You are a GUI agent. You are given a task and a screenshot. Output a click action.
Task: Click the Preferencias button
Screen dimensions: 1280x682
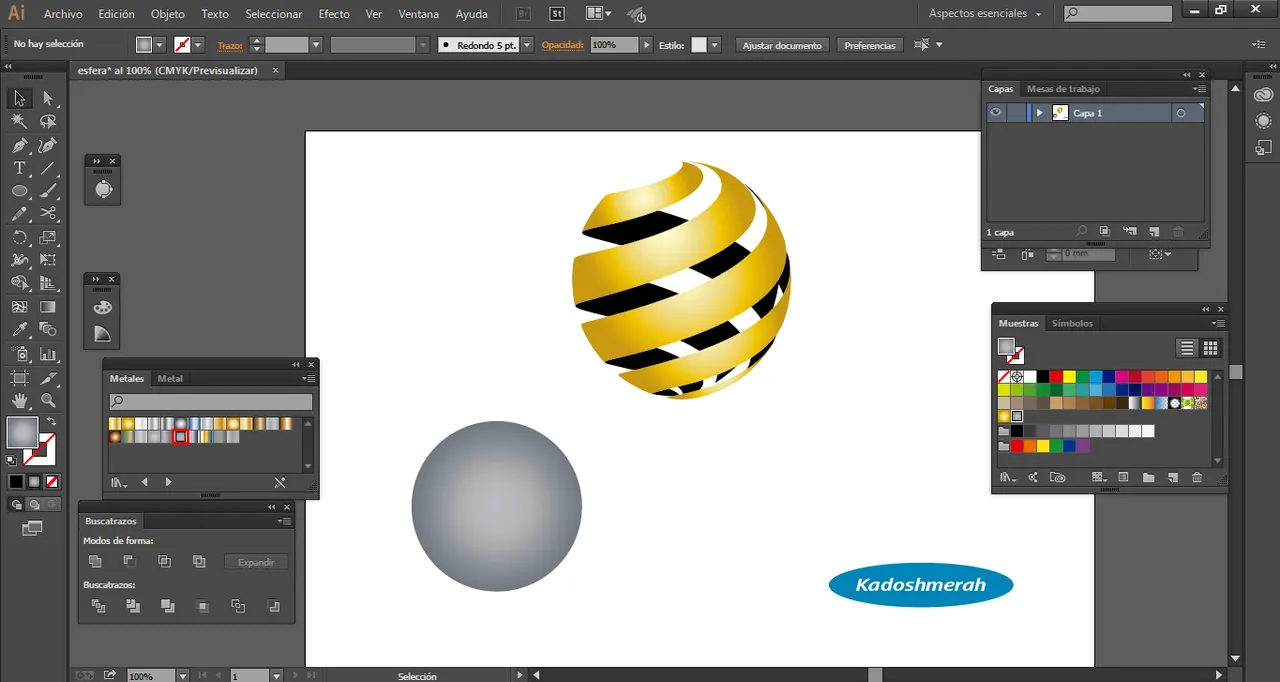(870, 45)
